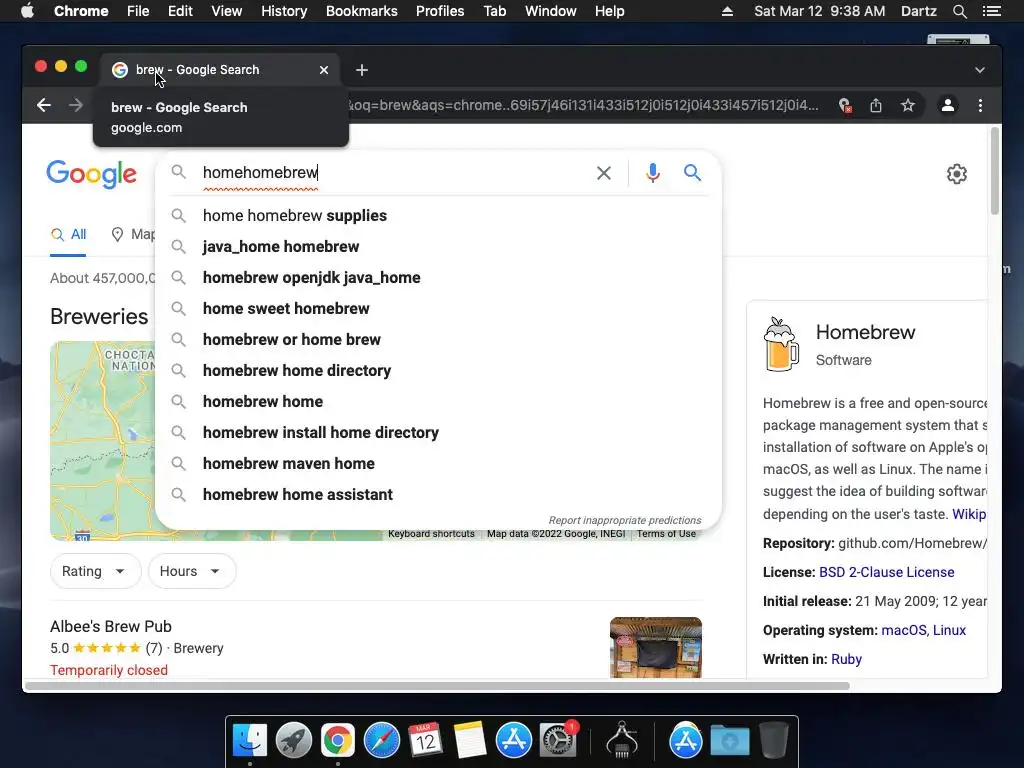Bookmark this page with star icon
Screen dimensions: 1024x768
click(908, 105)
